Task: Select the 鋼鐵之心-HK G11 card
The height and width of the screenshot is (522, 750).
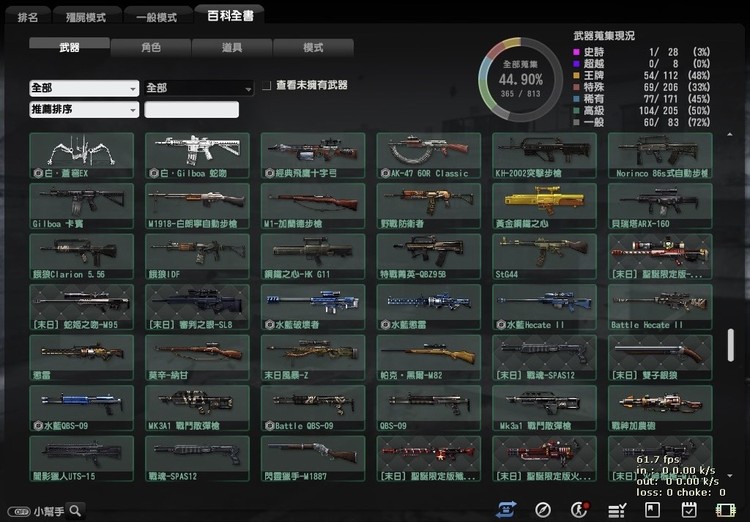Action: (x=313, y=256)
